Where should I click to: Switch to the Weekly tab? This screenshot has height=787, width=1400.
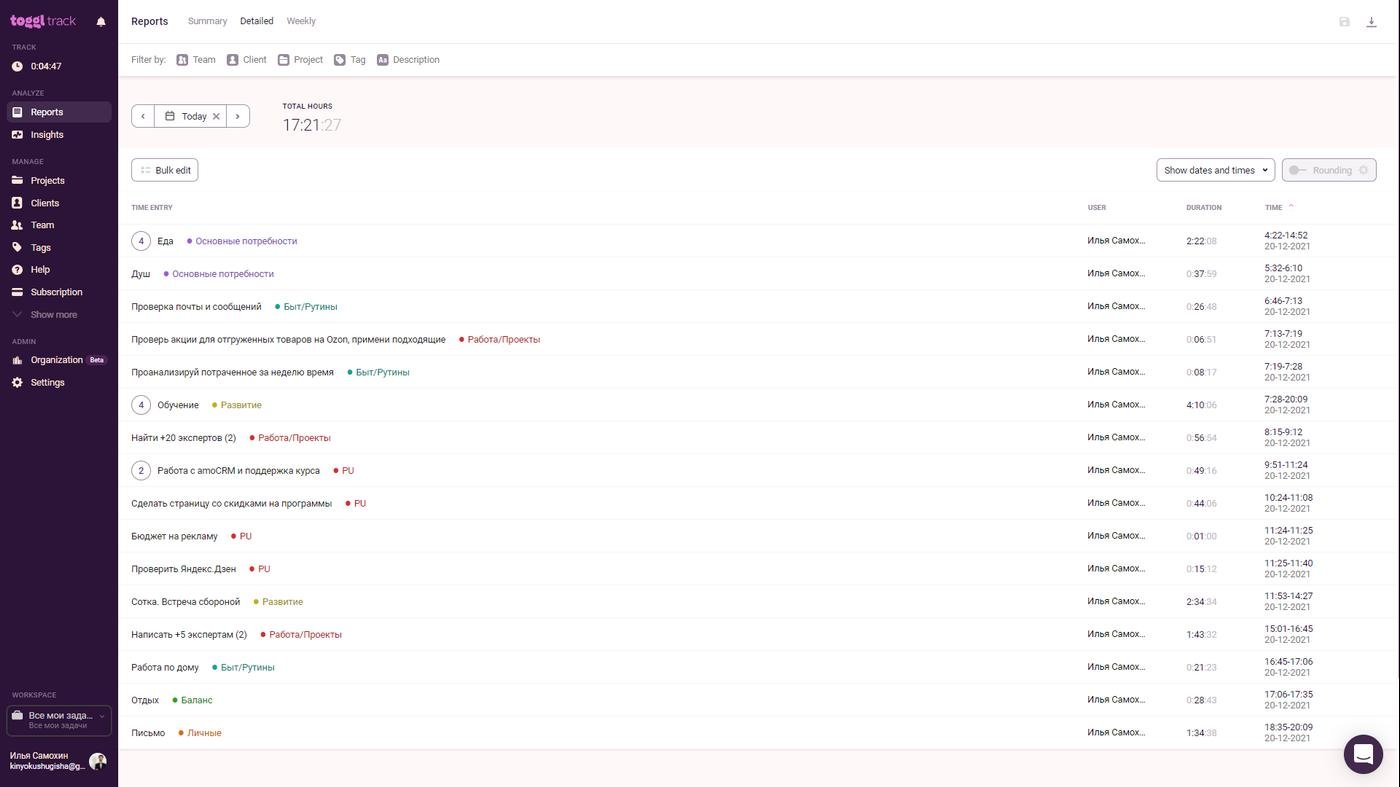coord(301,21)
